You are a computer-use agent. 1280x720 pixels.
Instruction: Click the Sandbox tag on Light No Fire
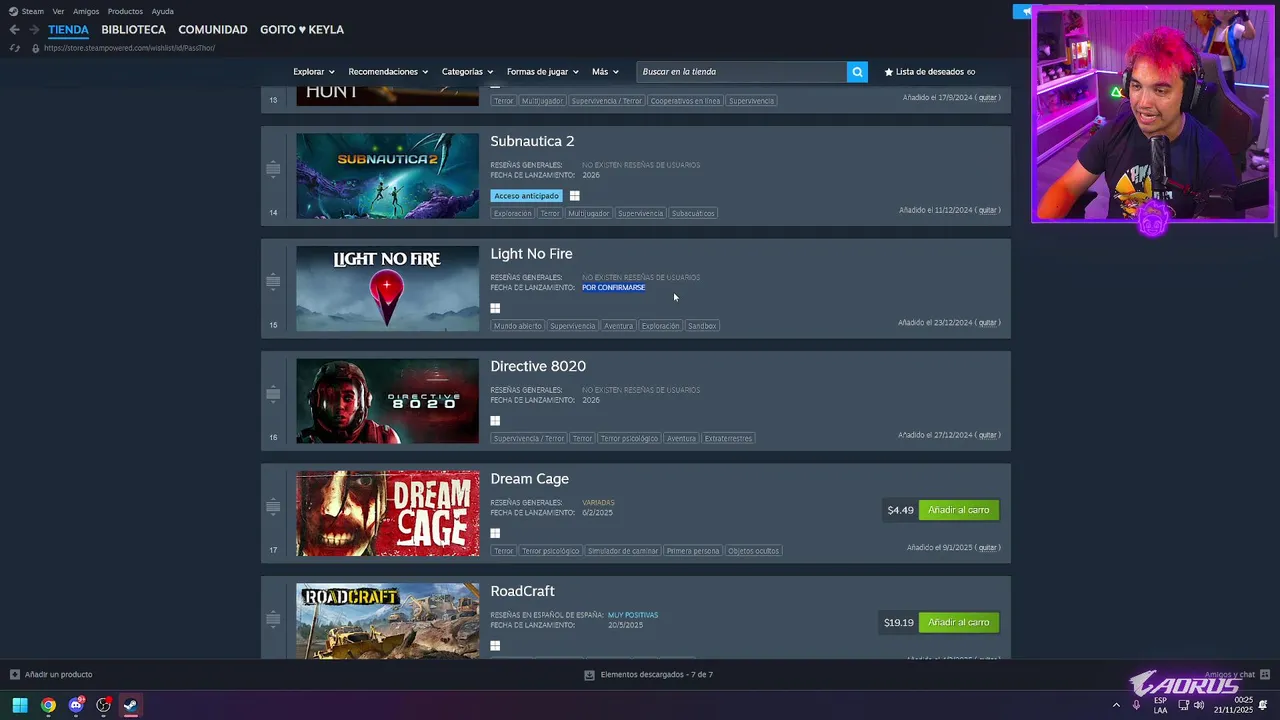(702, 326)
